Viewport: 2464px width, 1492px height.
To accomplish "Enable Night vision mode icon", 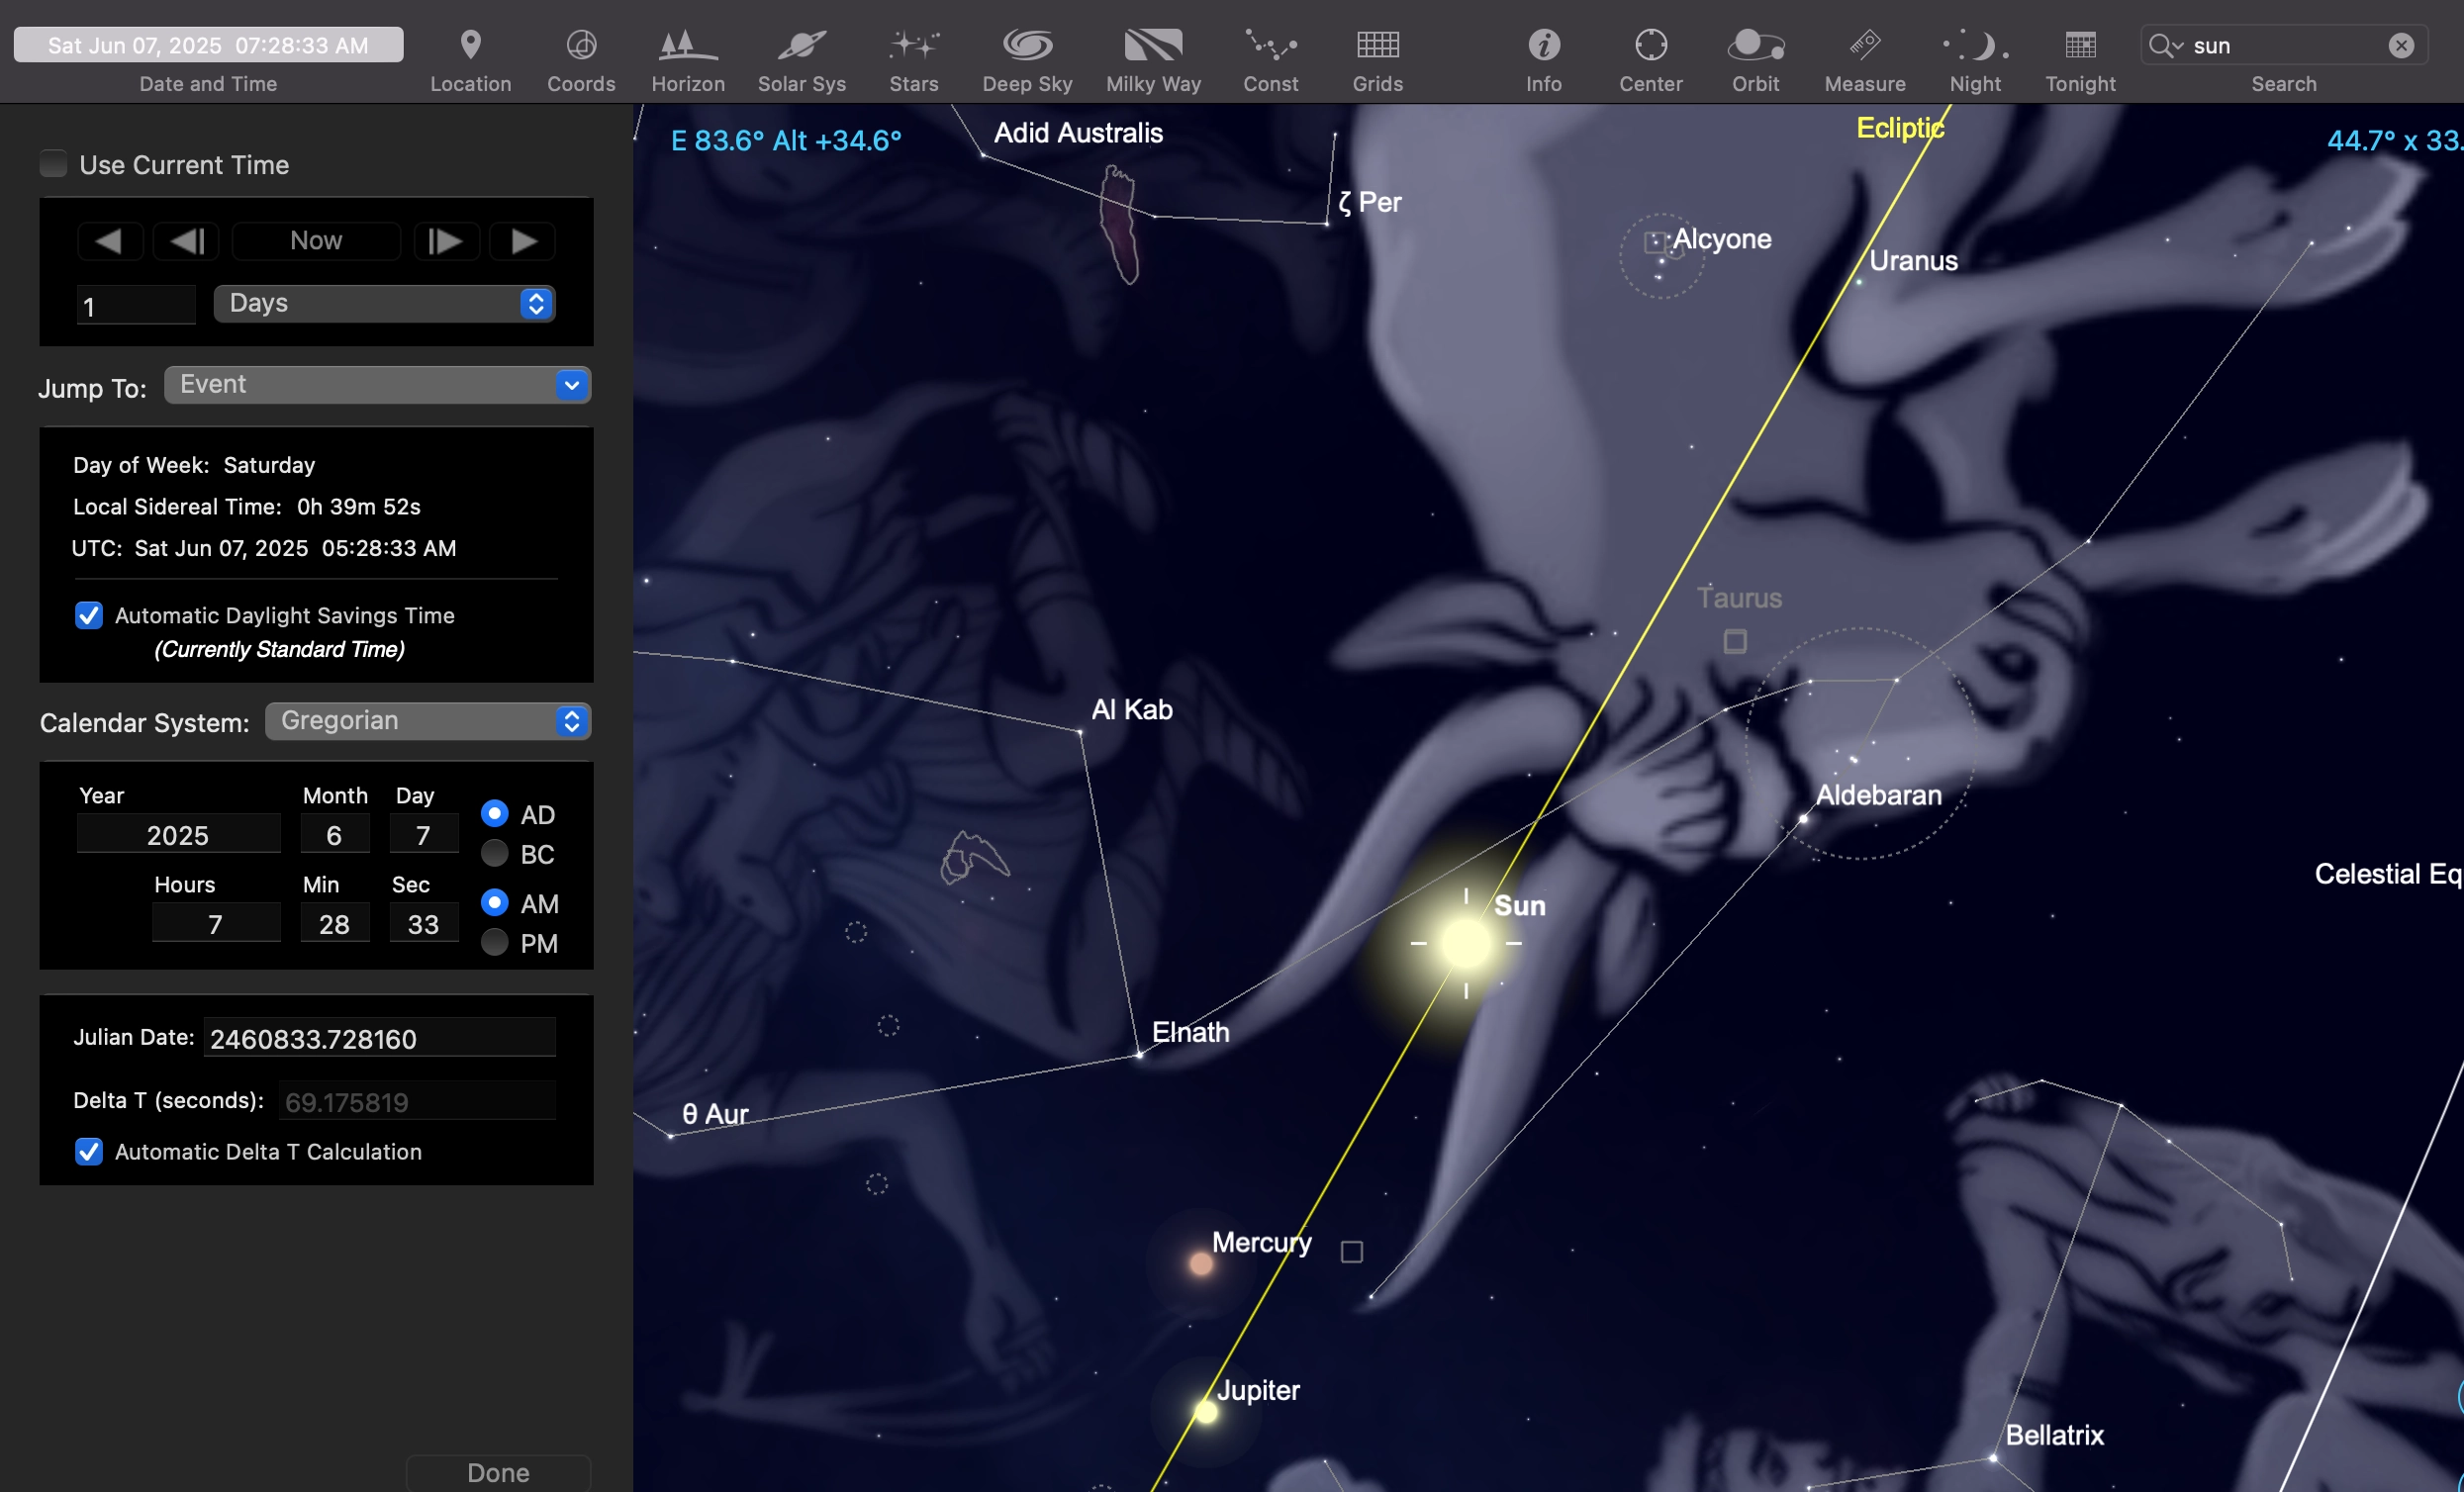I will pyautogui.click(x=1975, y=45).
